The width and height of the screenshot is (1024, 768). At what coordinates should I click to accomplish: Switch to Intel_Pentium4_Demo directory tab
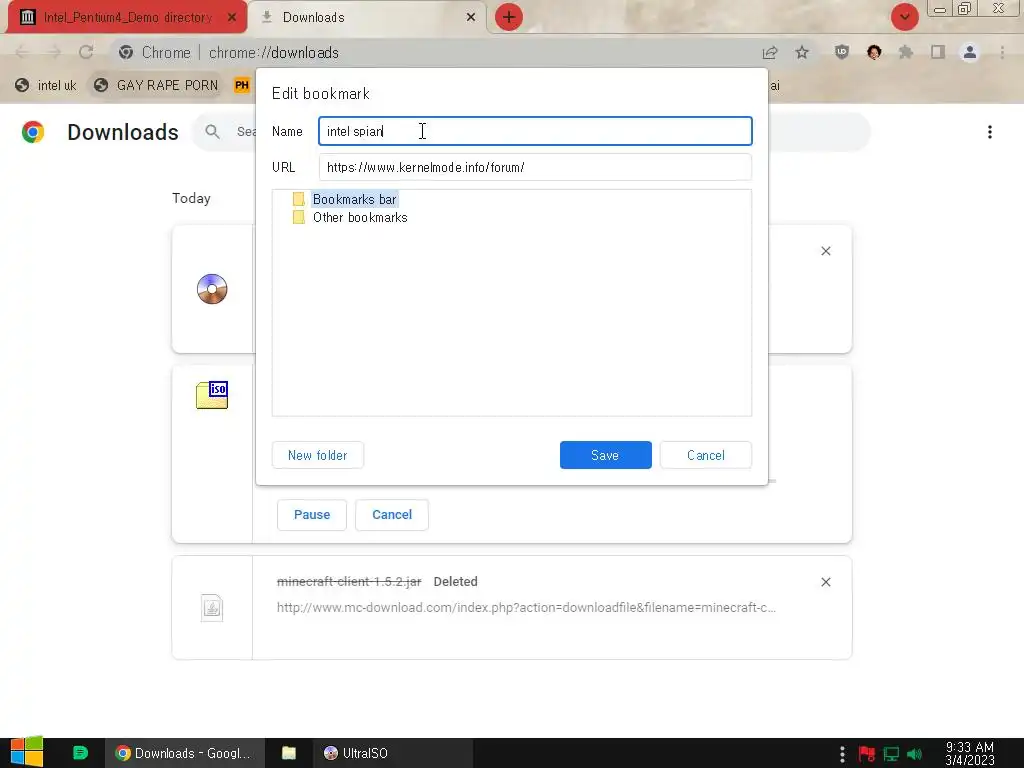click(127, 17)
